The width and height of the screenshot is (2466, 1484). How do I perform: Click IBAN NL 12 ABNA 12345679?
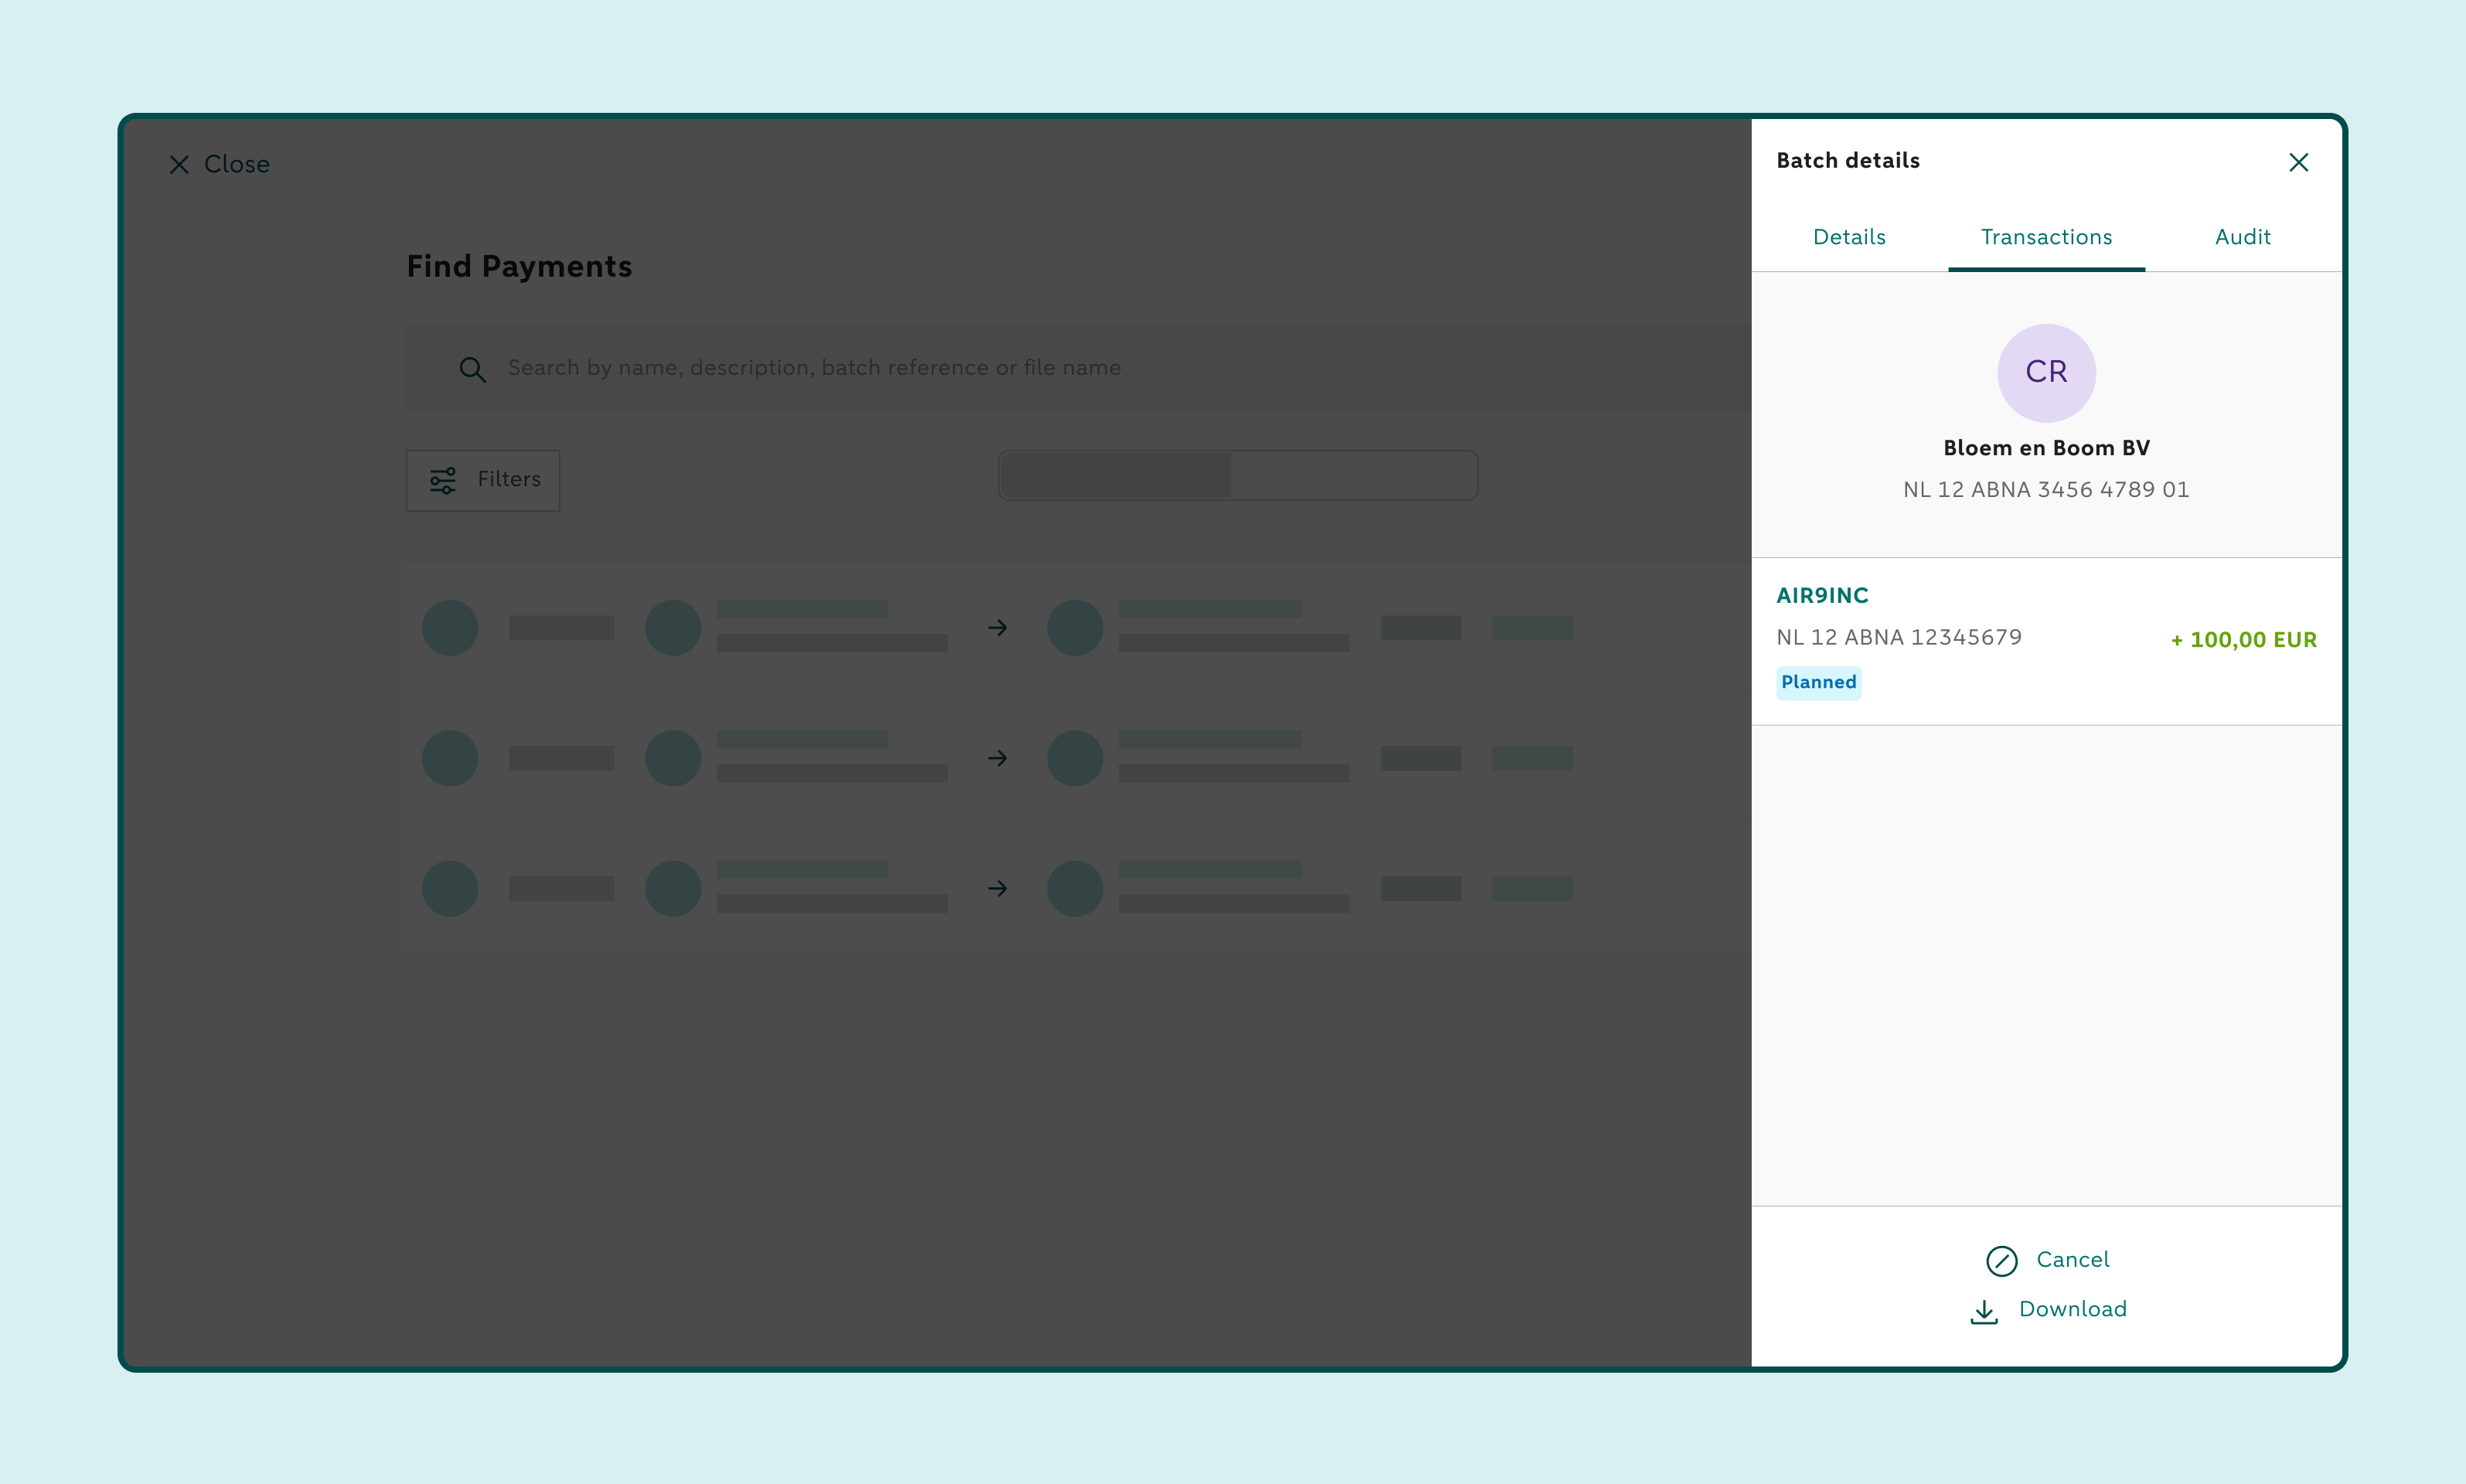tap(1899, 637)
